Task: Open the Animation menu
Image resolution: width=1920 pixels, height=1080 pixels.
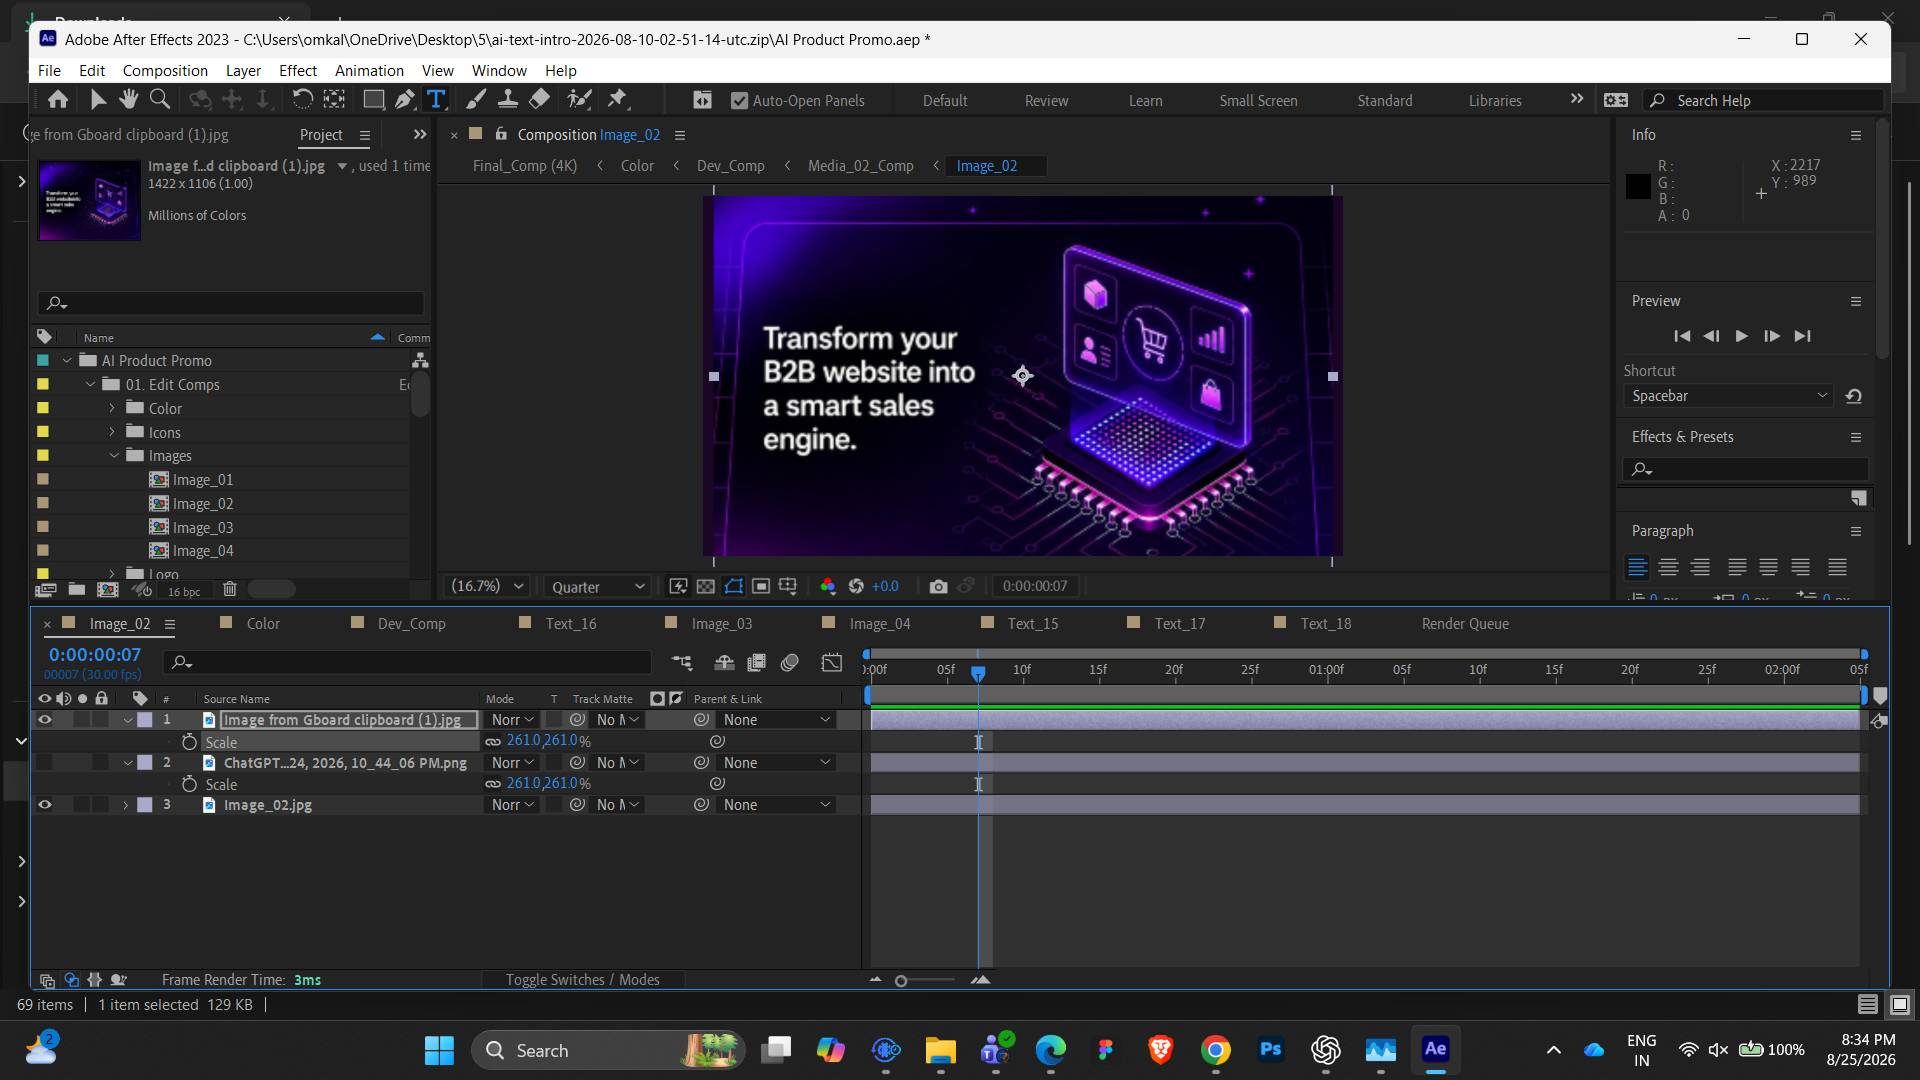Action: click(369, 70)
